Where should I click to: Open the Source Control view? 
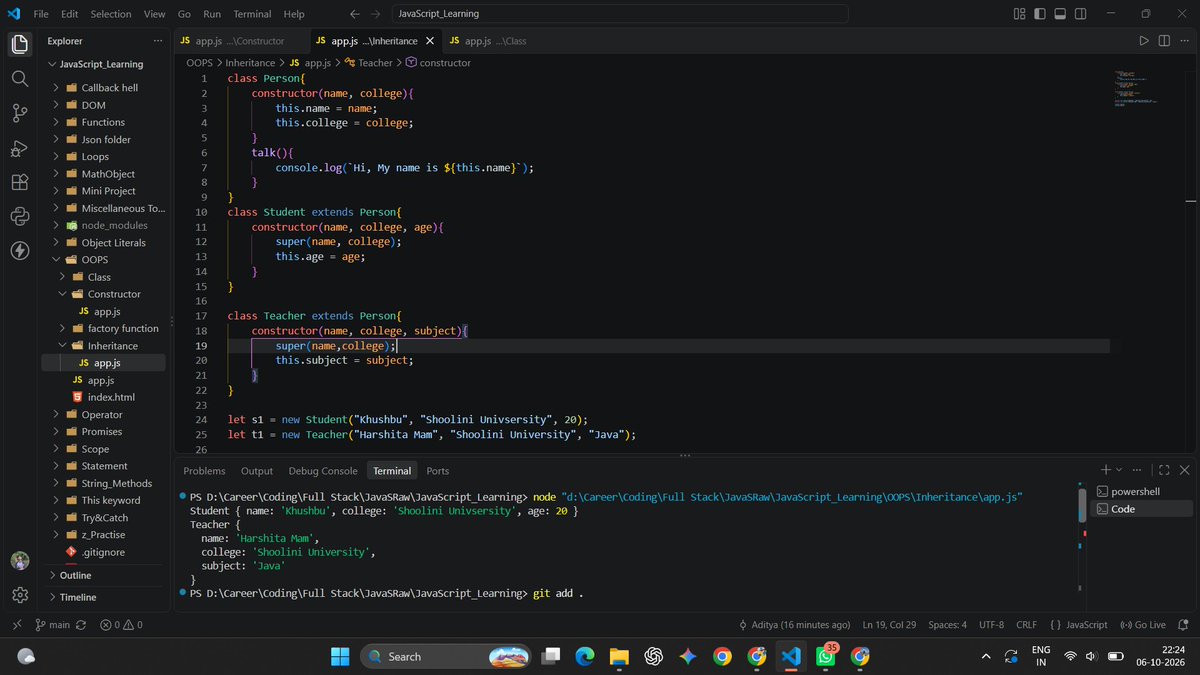(19, 113)
